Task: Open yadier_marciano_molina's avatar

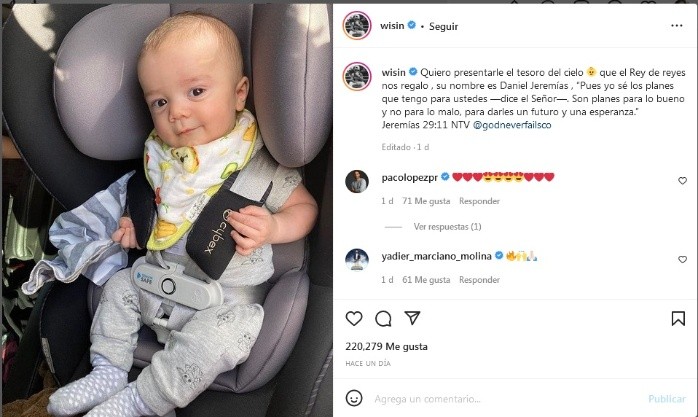Action: pyautogui.click(x=357, y=260)
